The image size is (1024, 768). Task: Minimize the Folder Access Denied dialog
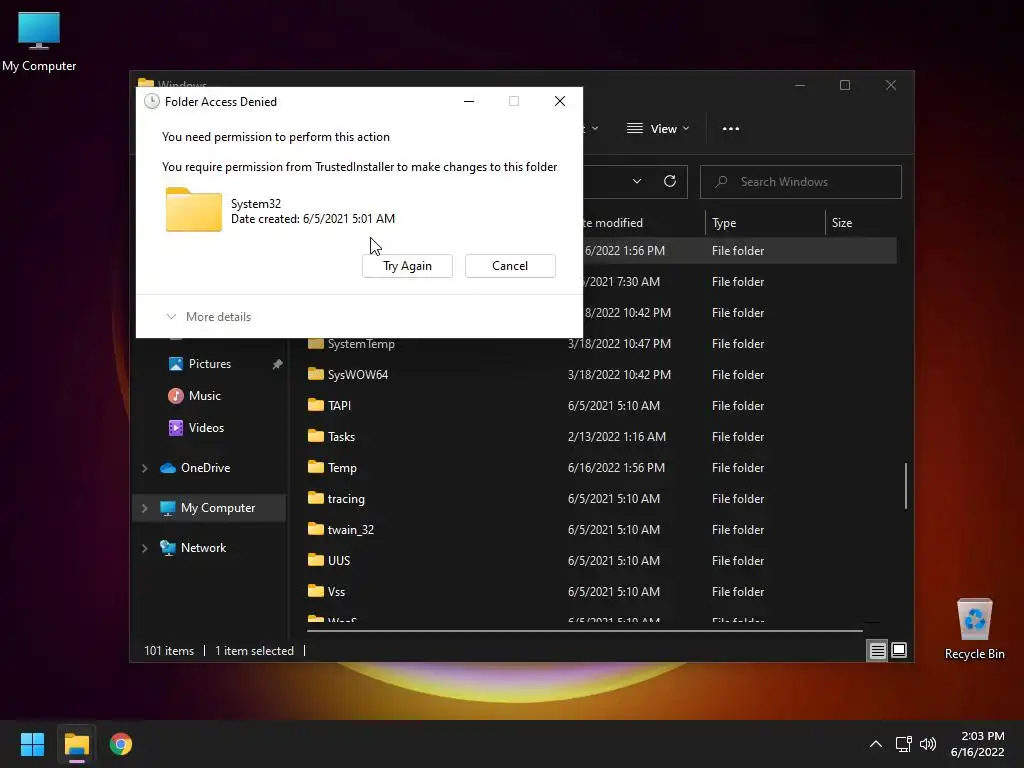pyautogui.click(x=469, y=101)
